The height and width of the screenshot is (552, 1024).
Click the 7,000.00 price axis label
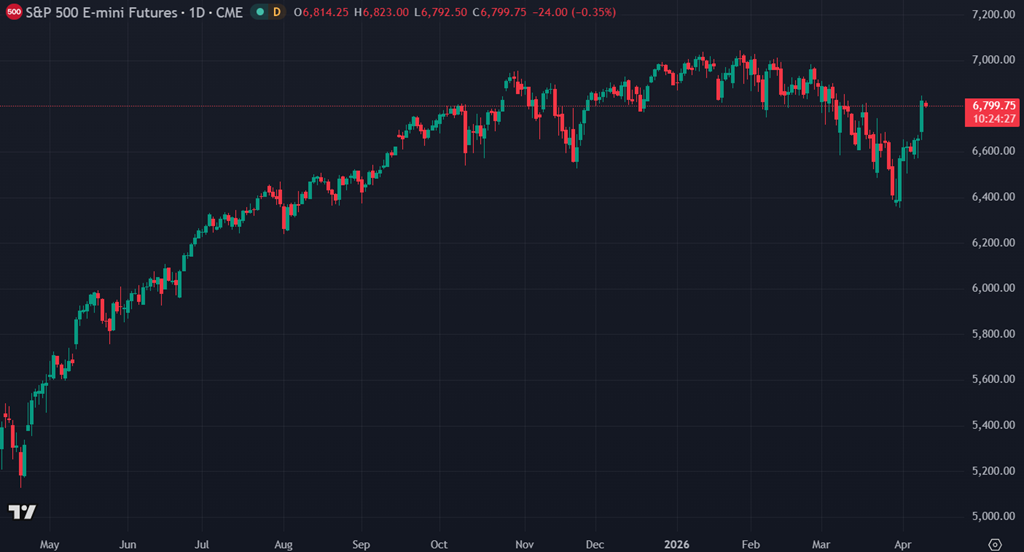(x=993, y=60)
